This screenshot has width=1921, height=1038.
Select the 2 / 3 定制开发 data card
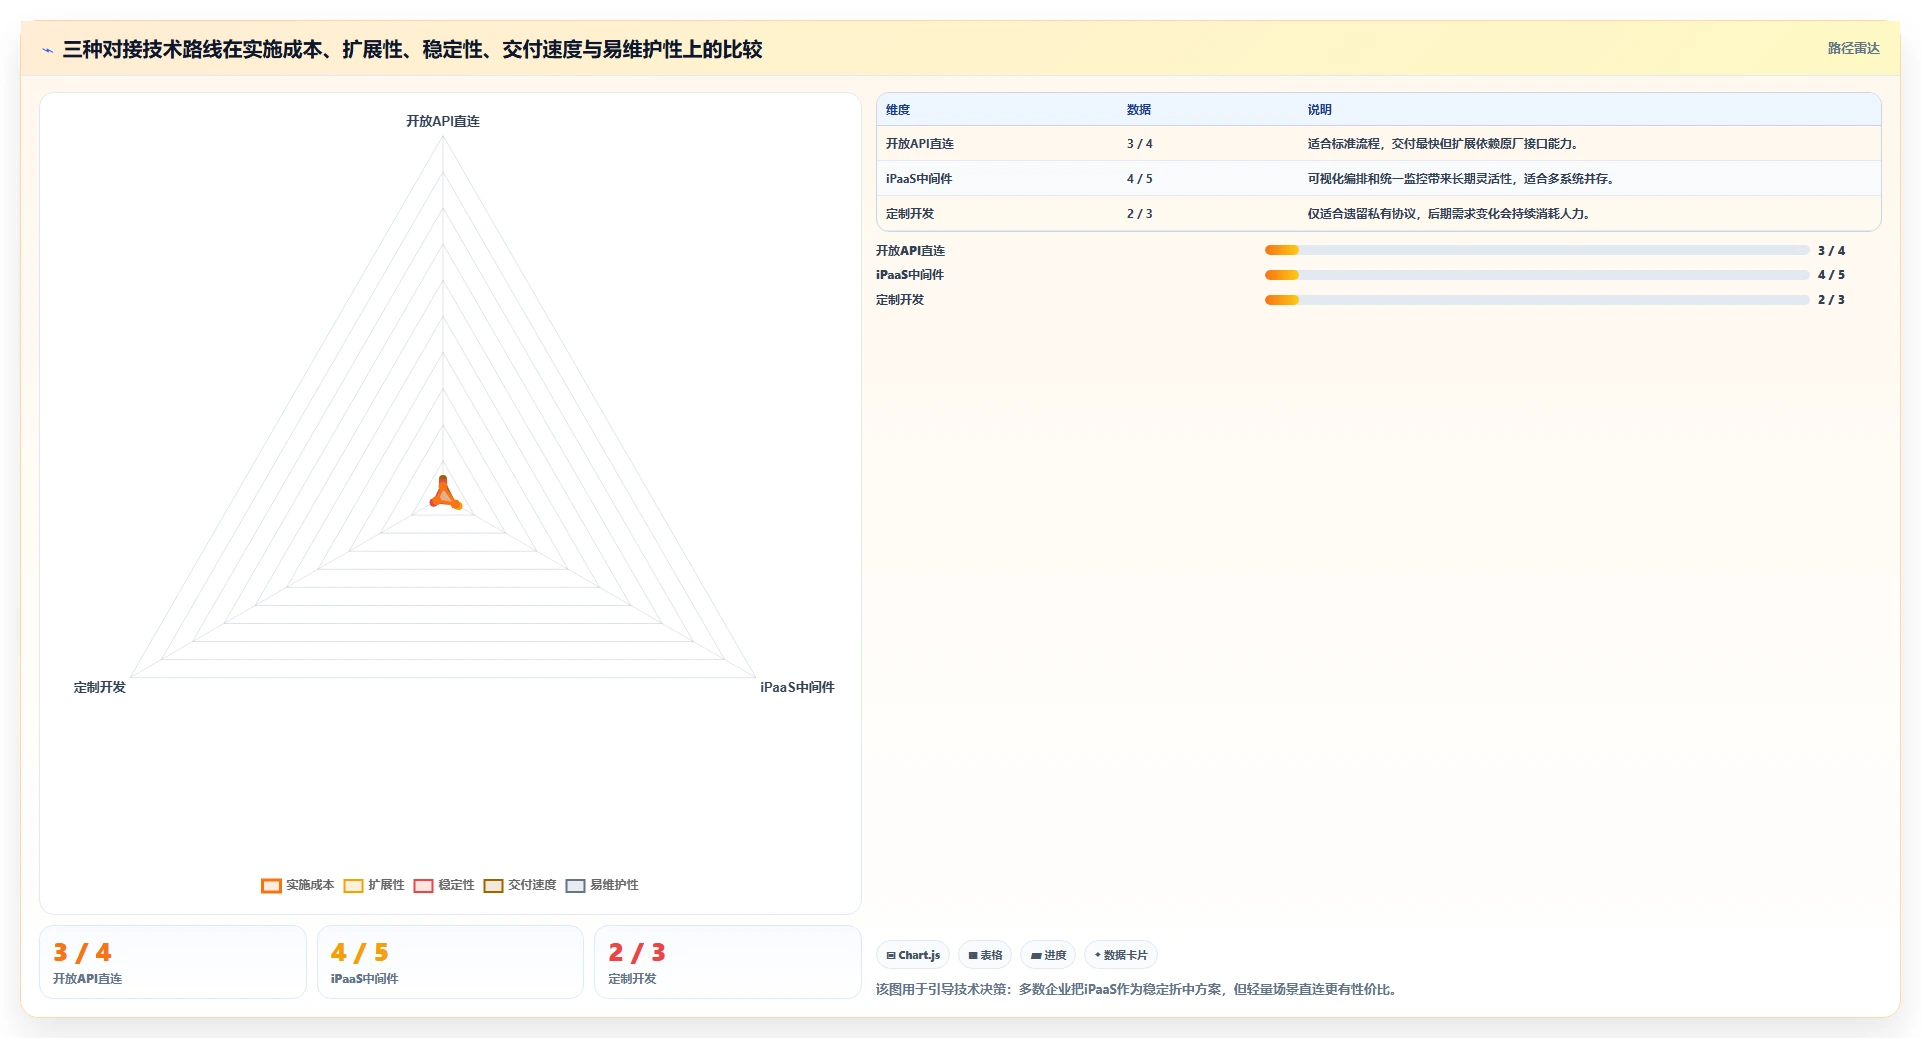[727, 962]
